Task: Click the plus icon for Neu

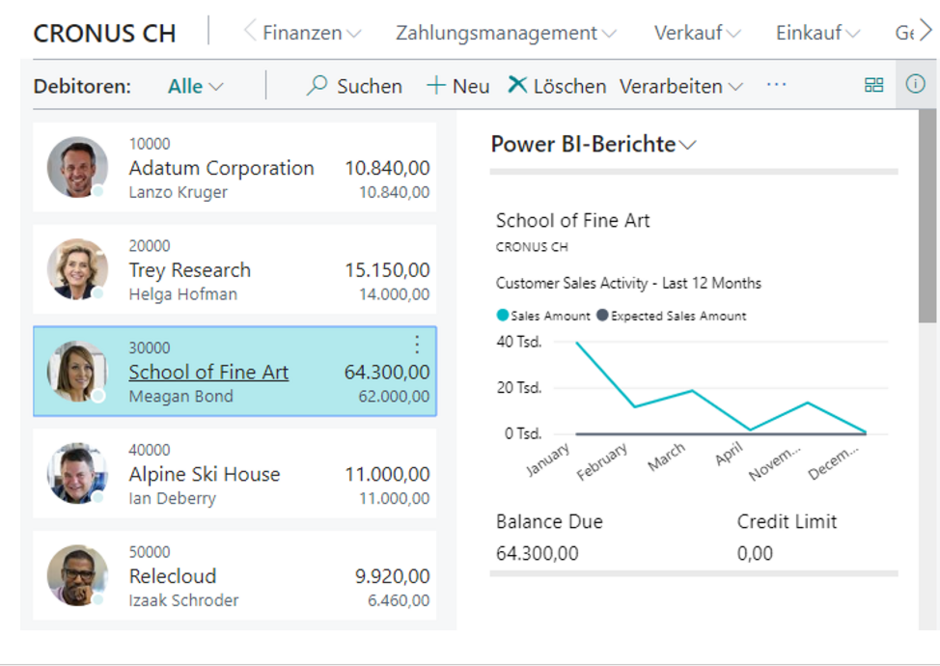Action: tap(436, 86)
